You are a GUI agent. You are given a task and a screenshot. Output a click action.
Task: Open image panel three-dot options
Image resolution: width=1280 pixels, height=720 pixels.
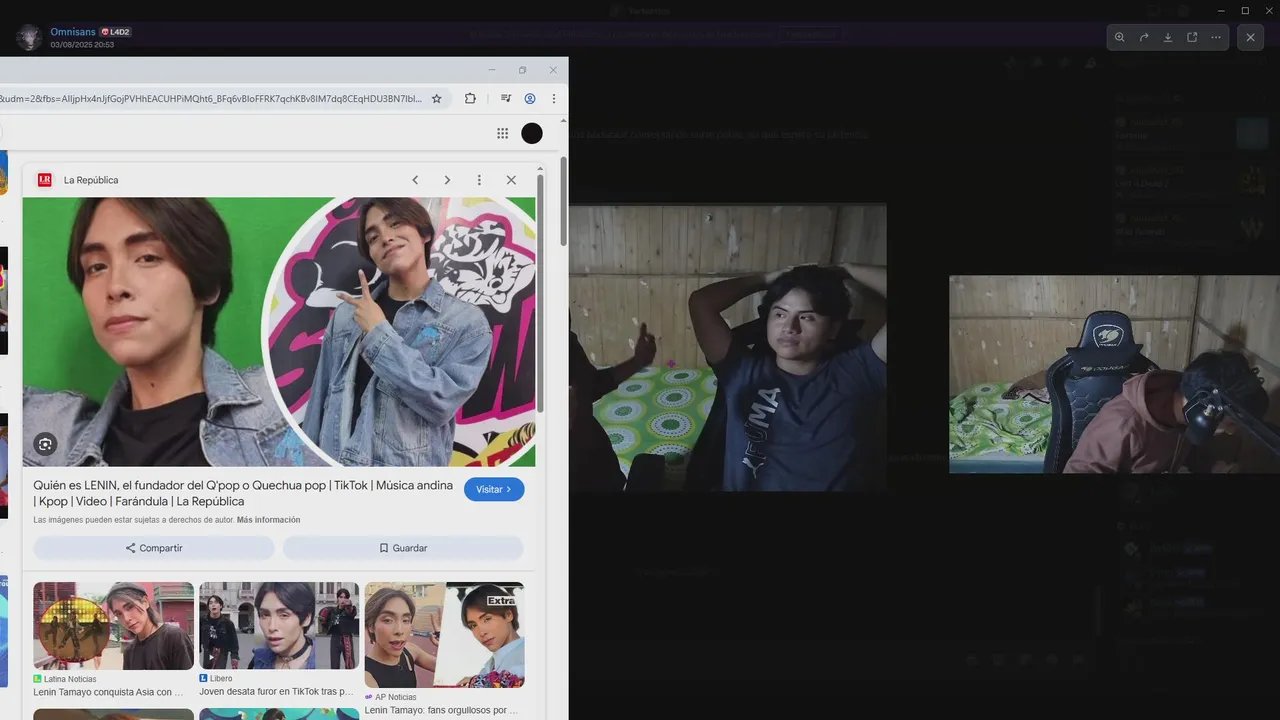pyautogui.click(x=479, y=180)
